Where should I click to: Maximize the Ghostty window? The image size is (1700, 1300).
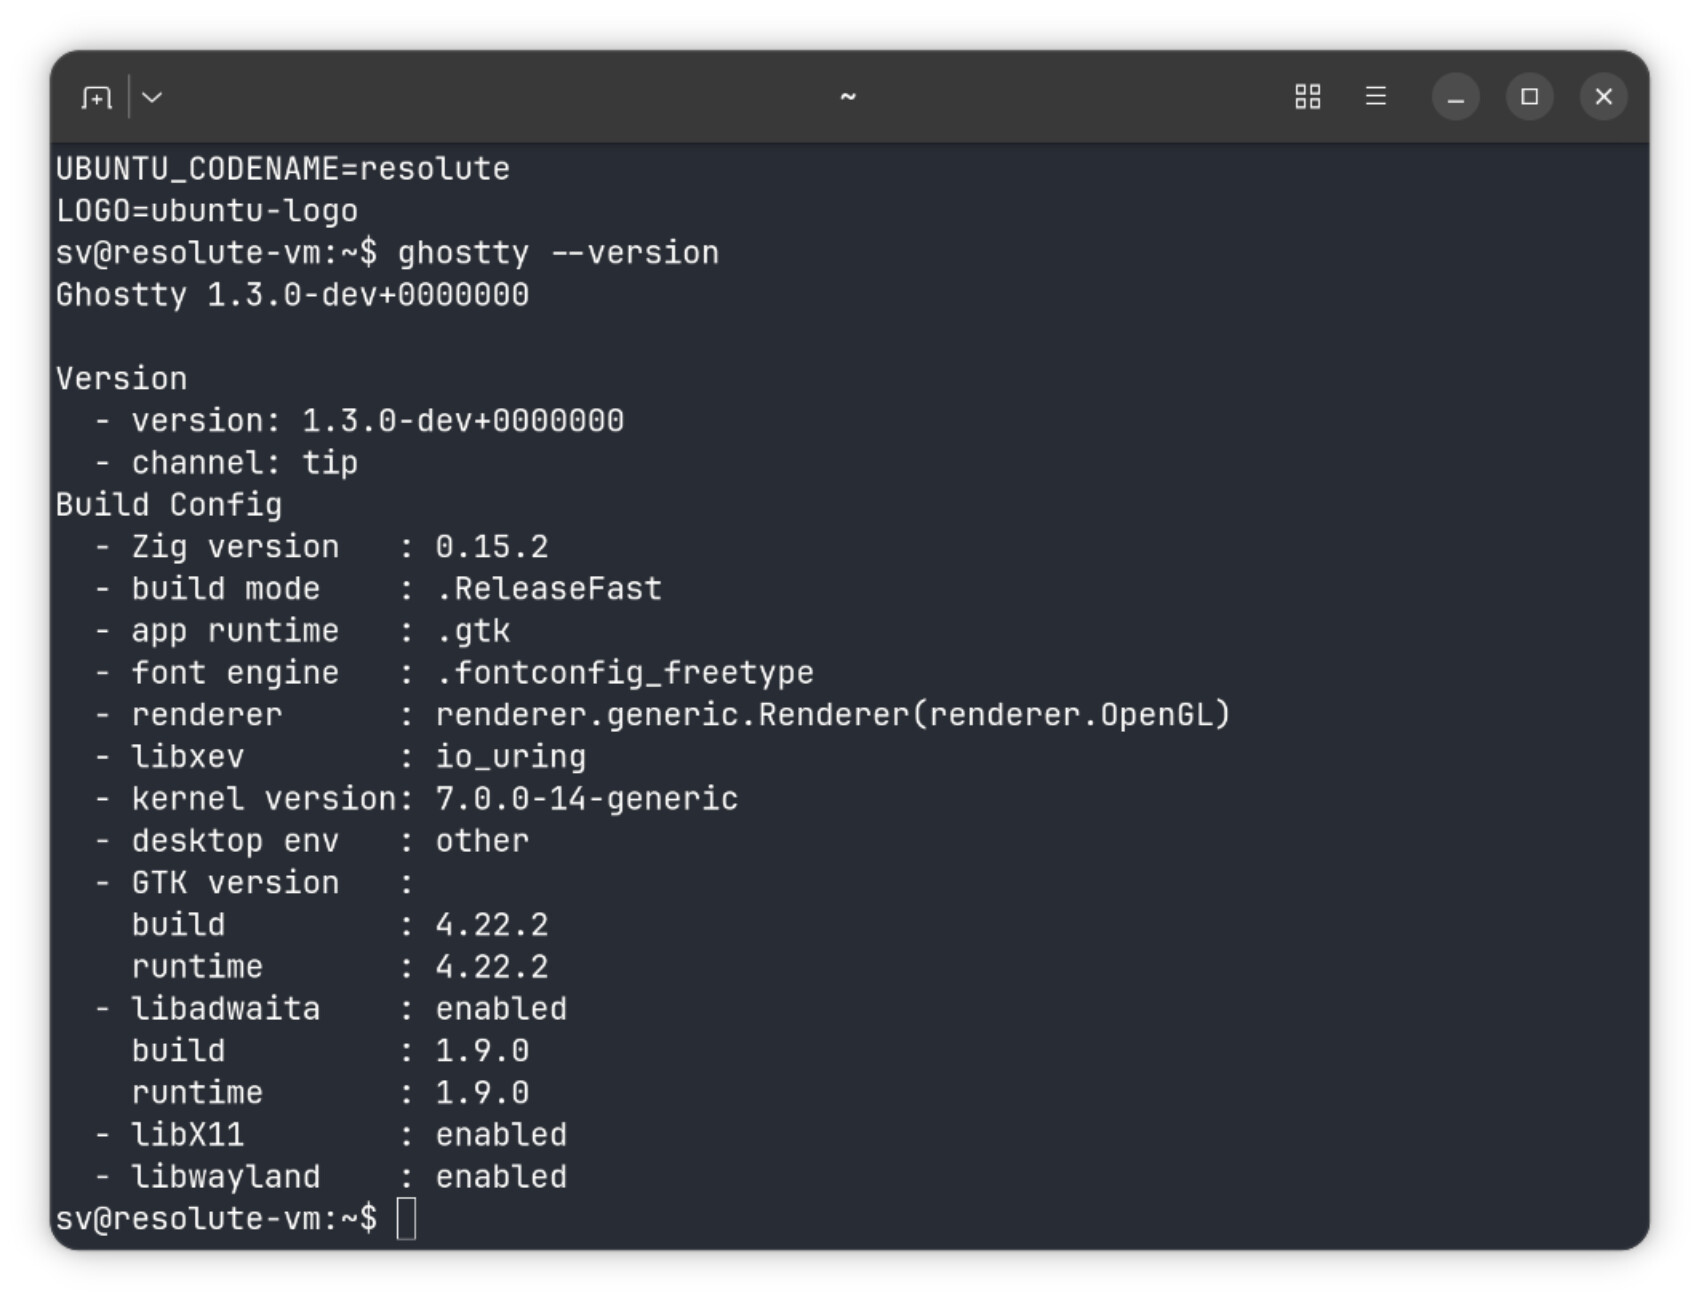1530,97
